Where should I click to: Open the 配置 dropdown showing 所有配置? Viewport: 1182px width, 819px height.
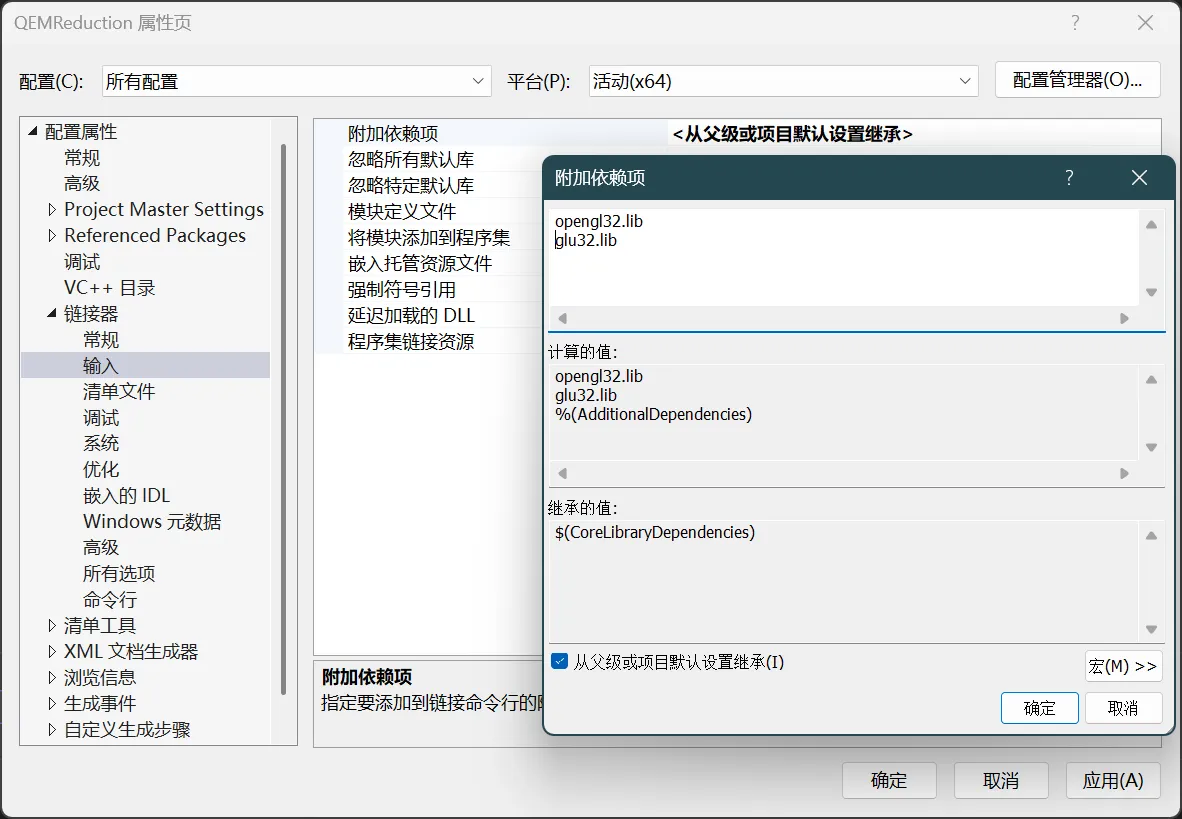(297, 81)
